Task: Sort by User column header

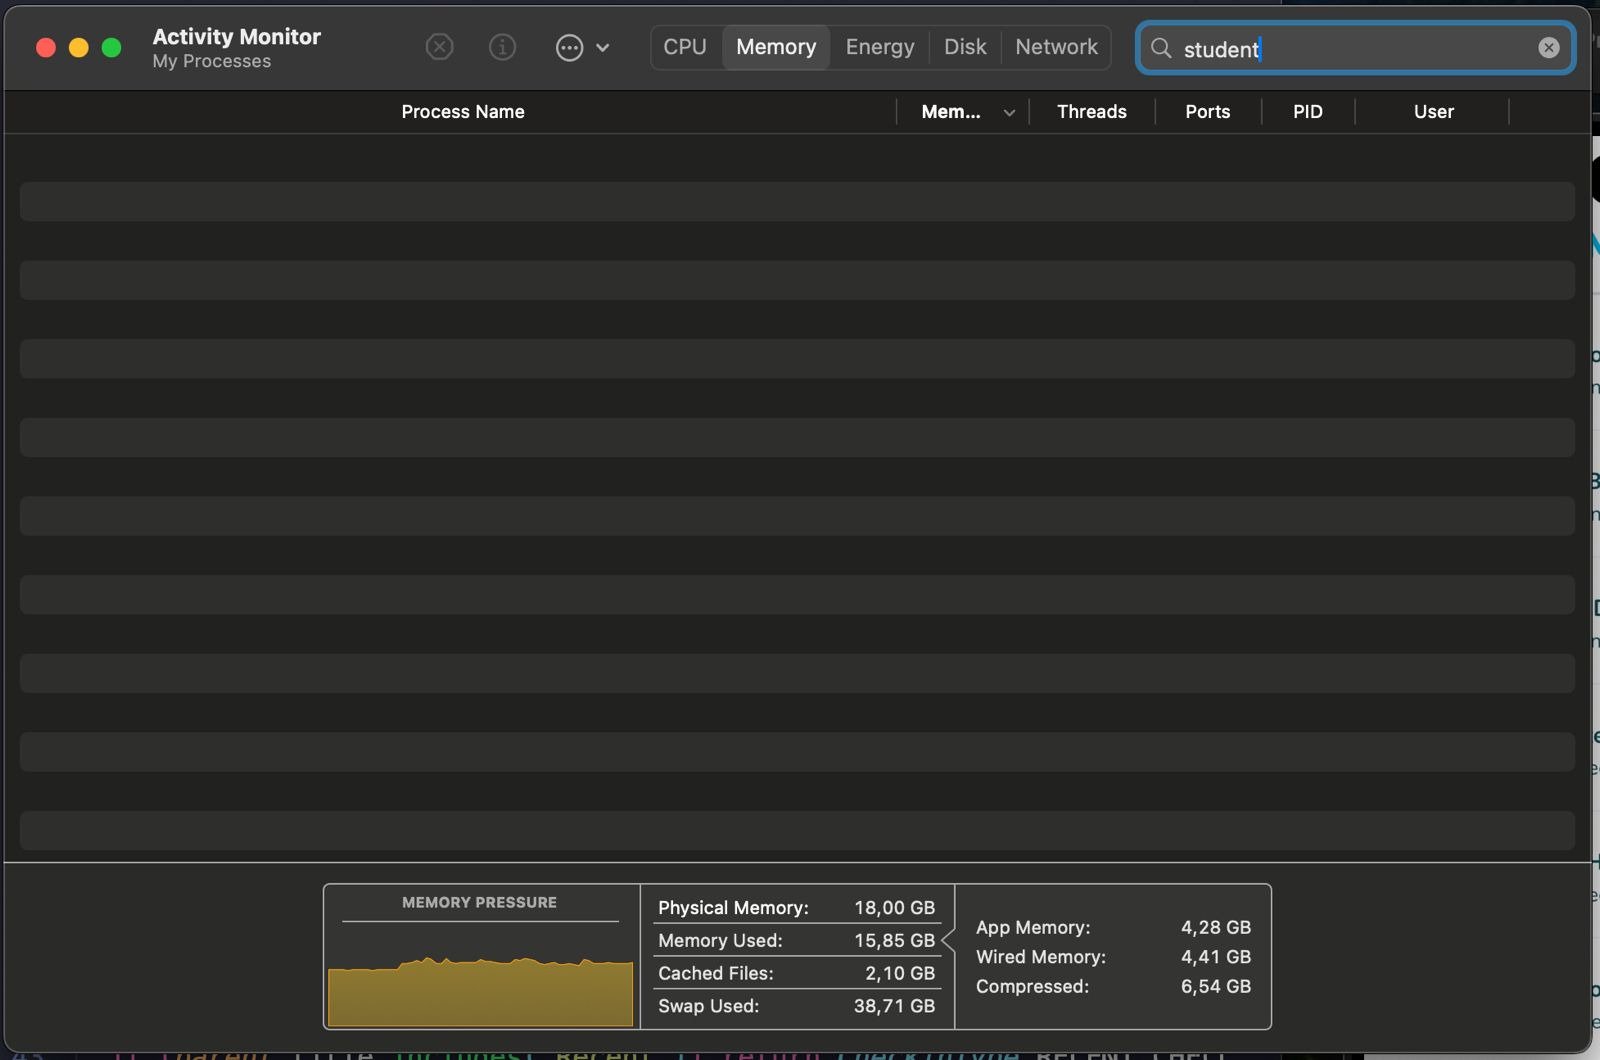Action: point(1434,112)
